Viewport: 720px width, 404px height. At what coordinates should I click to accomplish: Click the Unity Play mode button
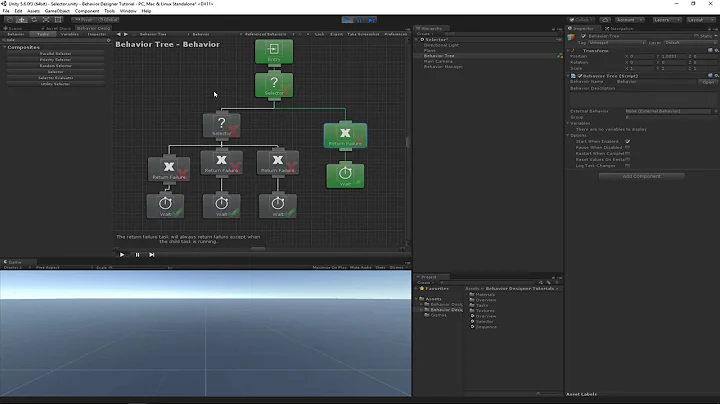click(x=348, y=20)
